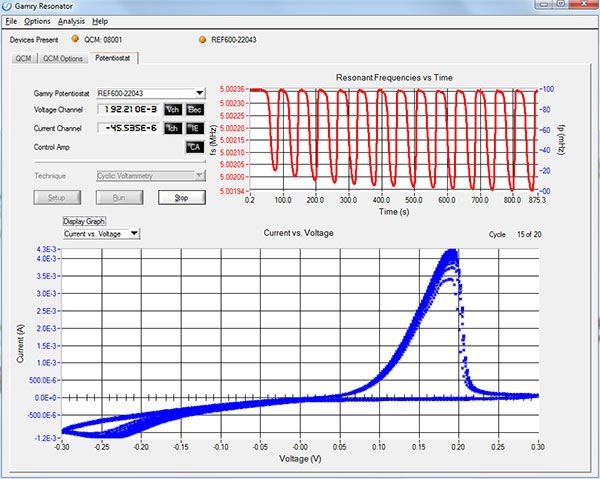600x479 pixels.
Task: Toggle the CA control amp indicator
Action: click(x=194, y=147)
